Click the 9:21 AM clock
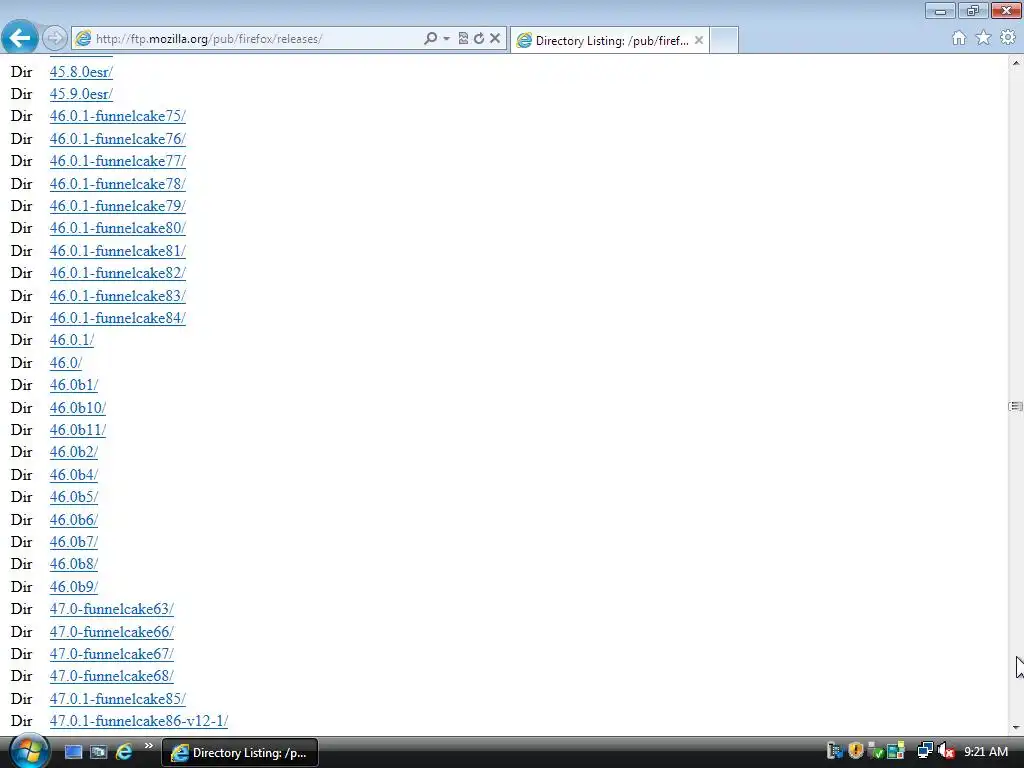1024x768 pixels. point(986,752)
